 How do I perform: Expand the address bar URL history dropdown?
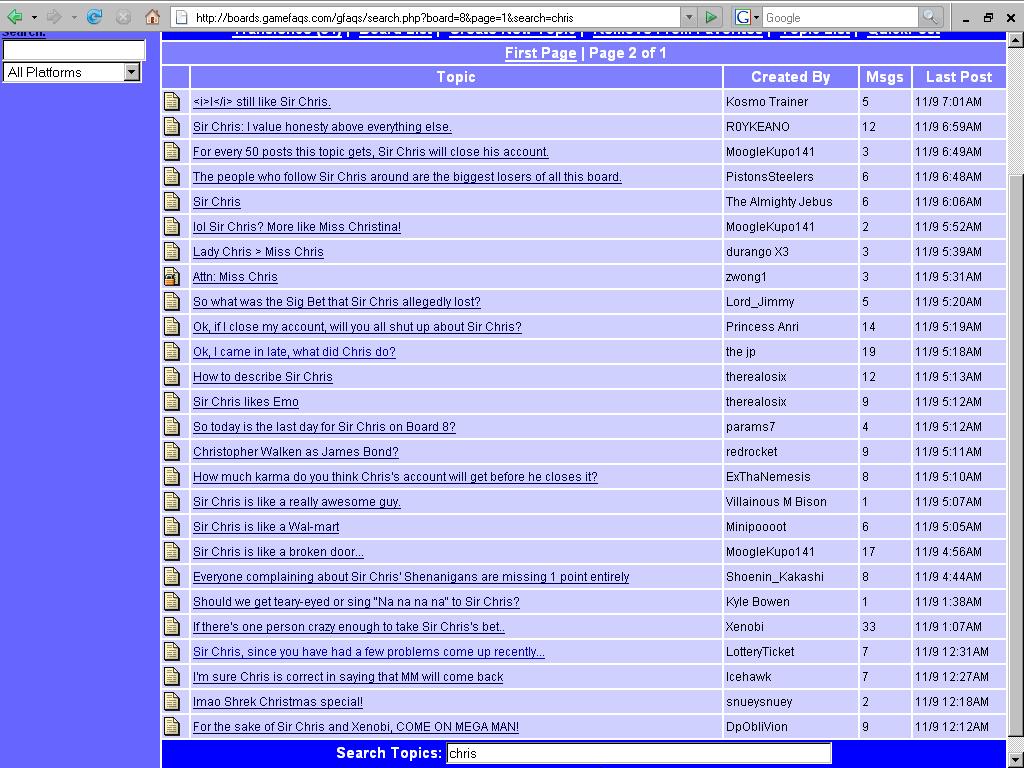pyautogui.click(x=688, y=17)
